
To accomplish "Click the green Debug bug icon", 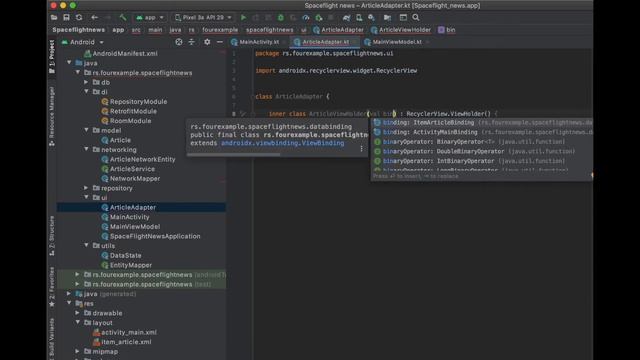I will 280,18.
